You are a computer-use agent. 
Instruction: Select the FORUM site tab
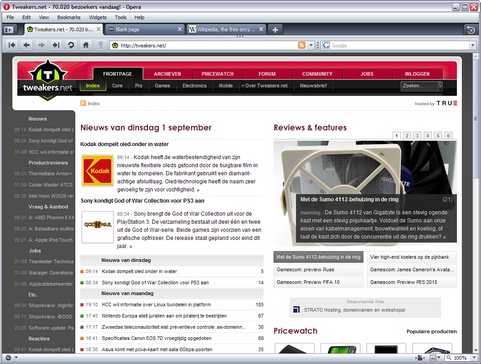(267, 74)
